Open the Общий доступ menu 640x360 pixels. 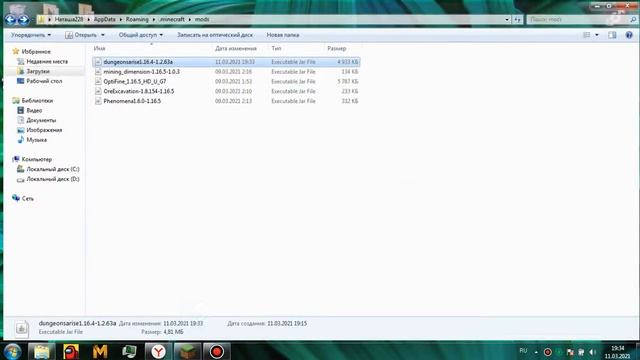coord(140,35)
